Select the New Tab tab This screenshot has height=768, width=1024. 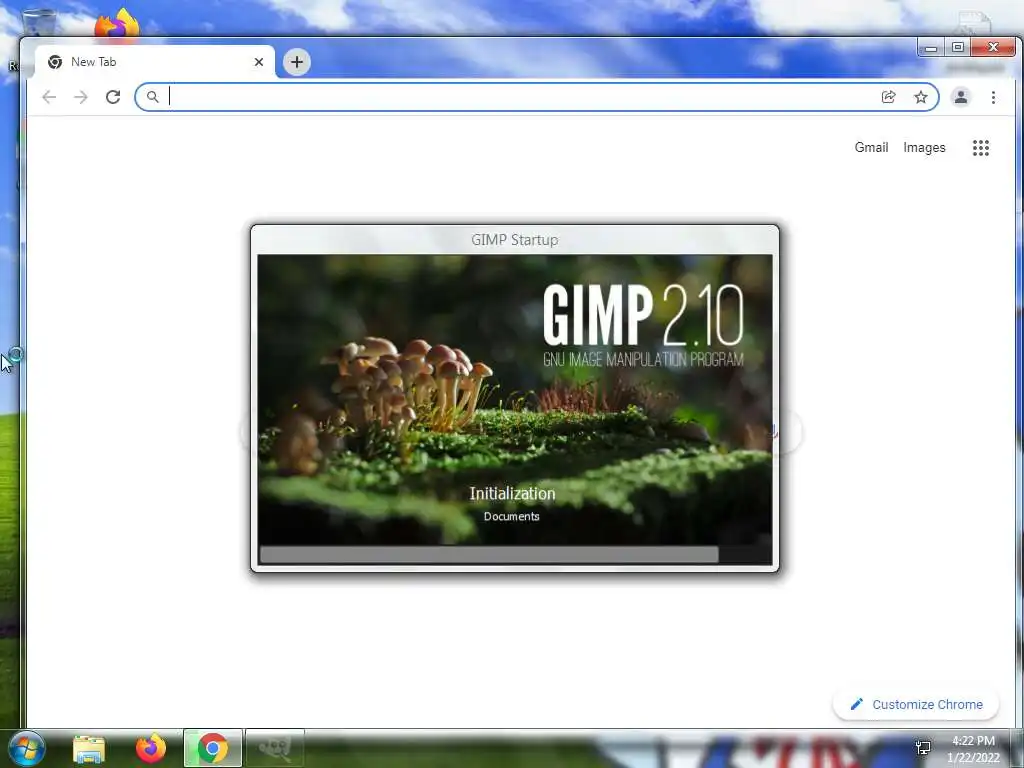point(155,62)
